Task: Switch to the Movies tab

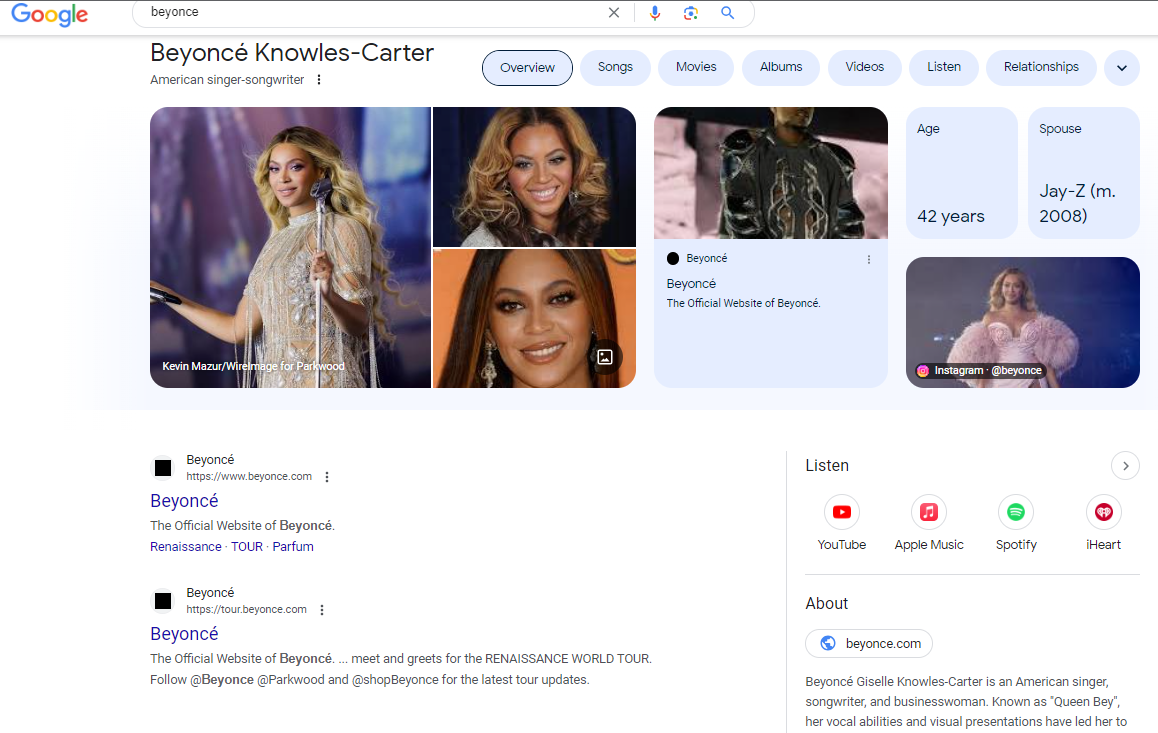Action: coord(696,67)
